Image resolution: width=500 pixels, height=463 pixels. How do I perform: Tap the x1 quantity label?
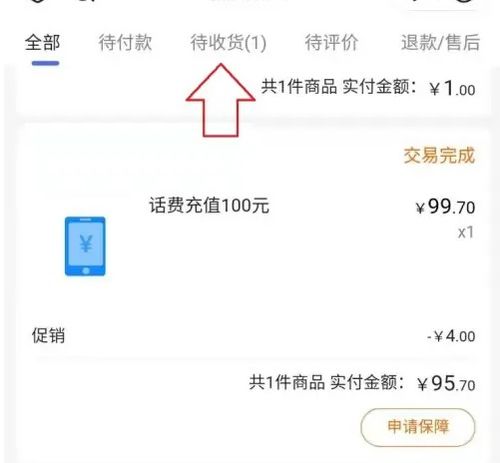coord(466,233)
